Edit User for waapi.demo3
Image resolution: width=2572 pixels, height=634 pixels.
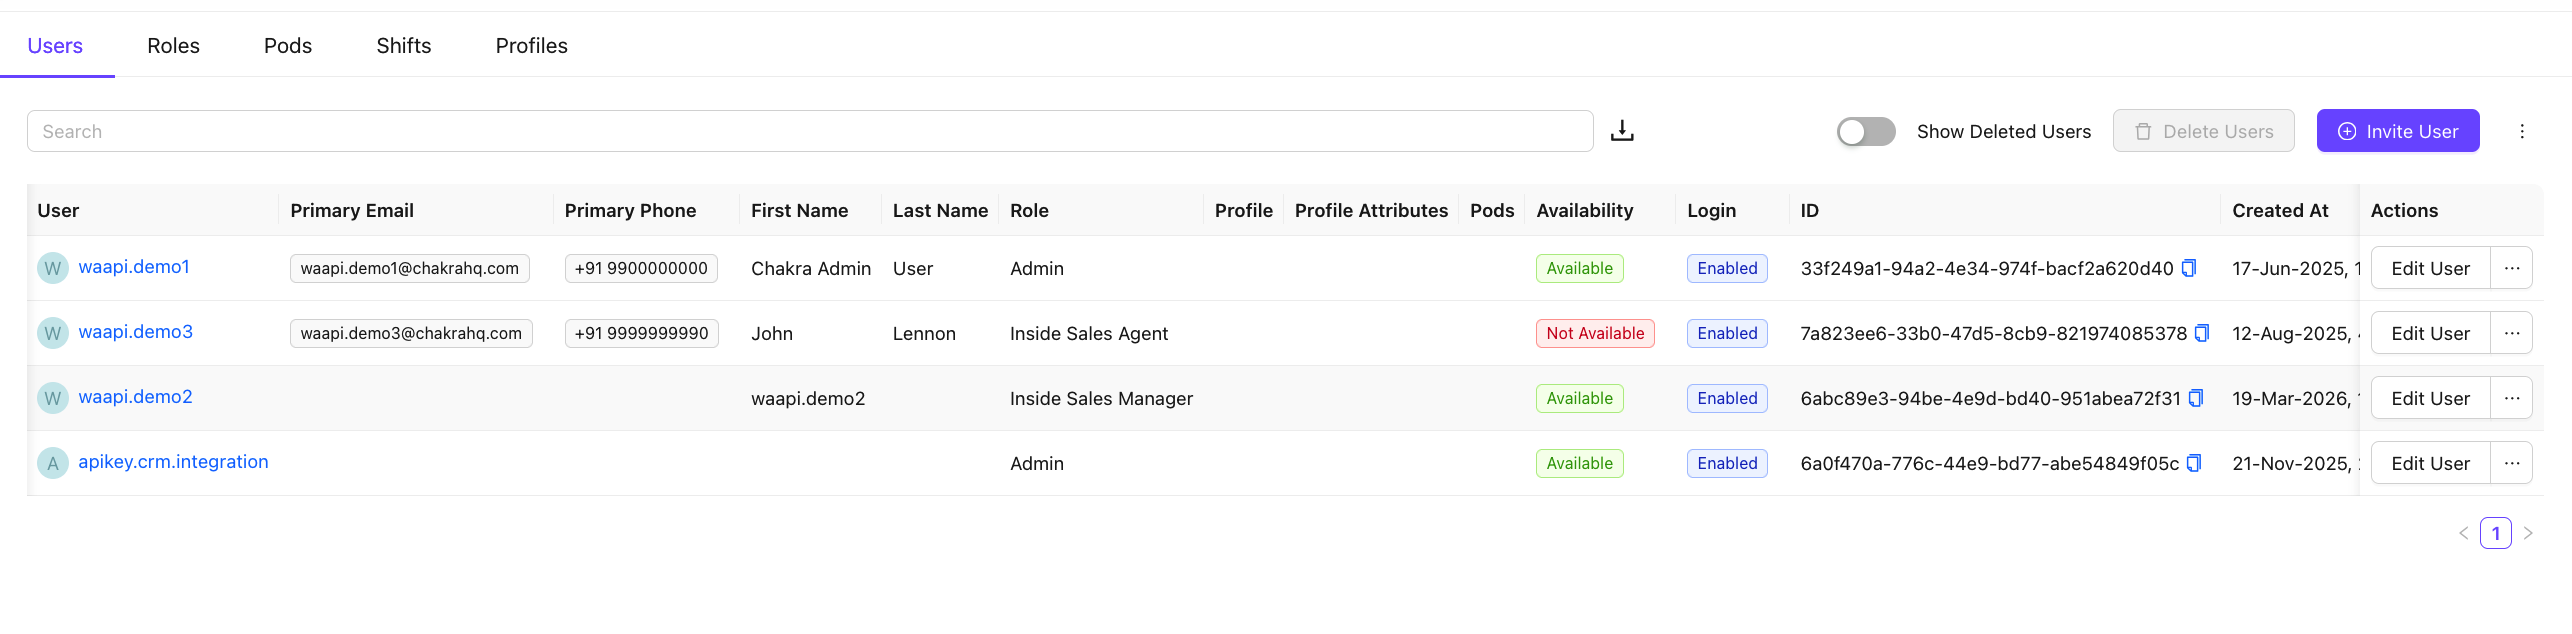[2430, 333]
